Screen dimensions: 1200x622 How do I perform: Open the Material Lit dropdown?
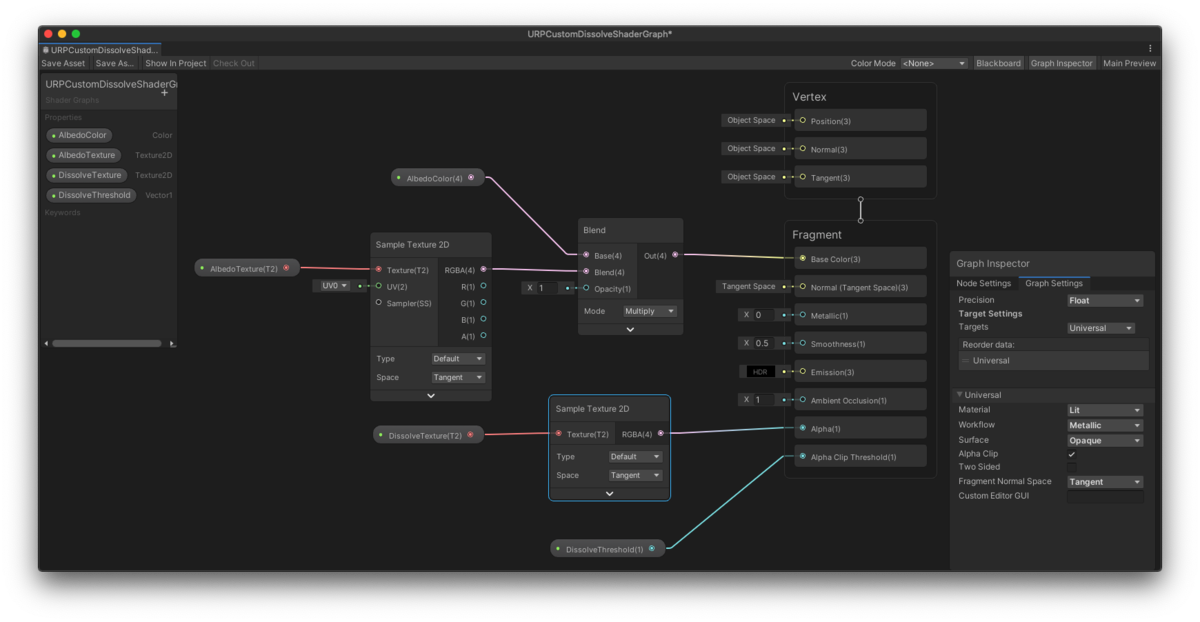[1105, 410]
